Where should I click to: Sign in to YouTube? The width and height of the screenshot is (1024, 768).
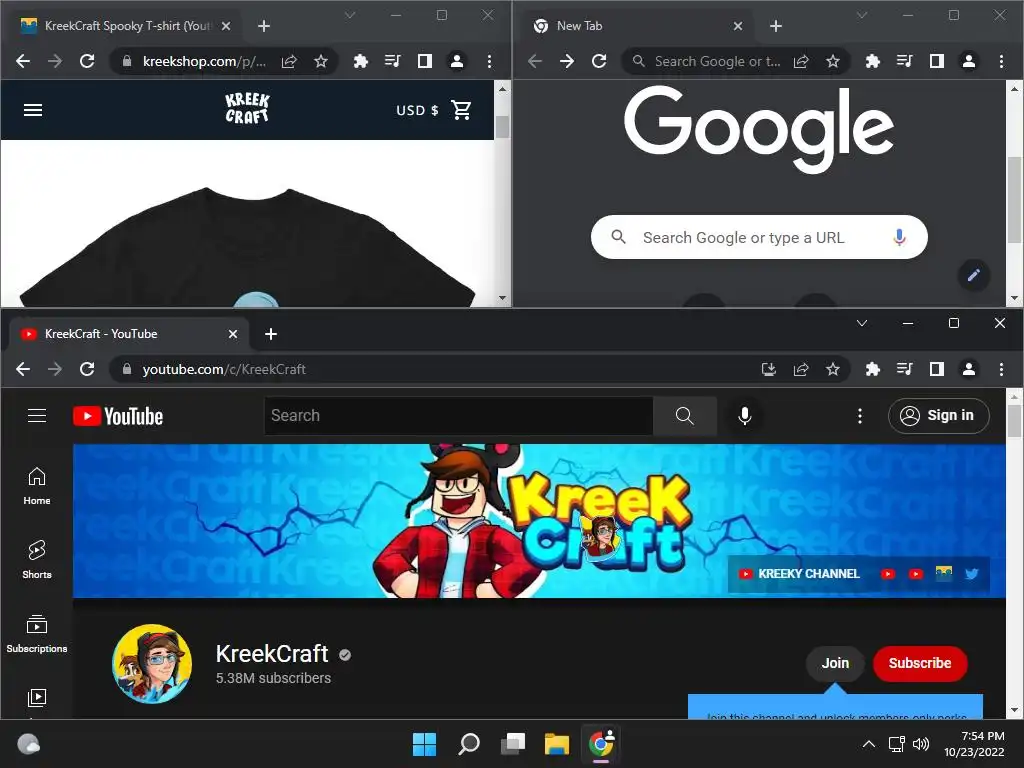click(x=938, y=415)
